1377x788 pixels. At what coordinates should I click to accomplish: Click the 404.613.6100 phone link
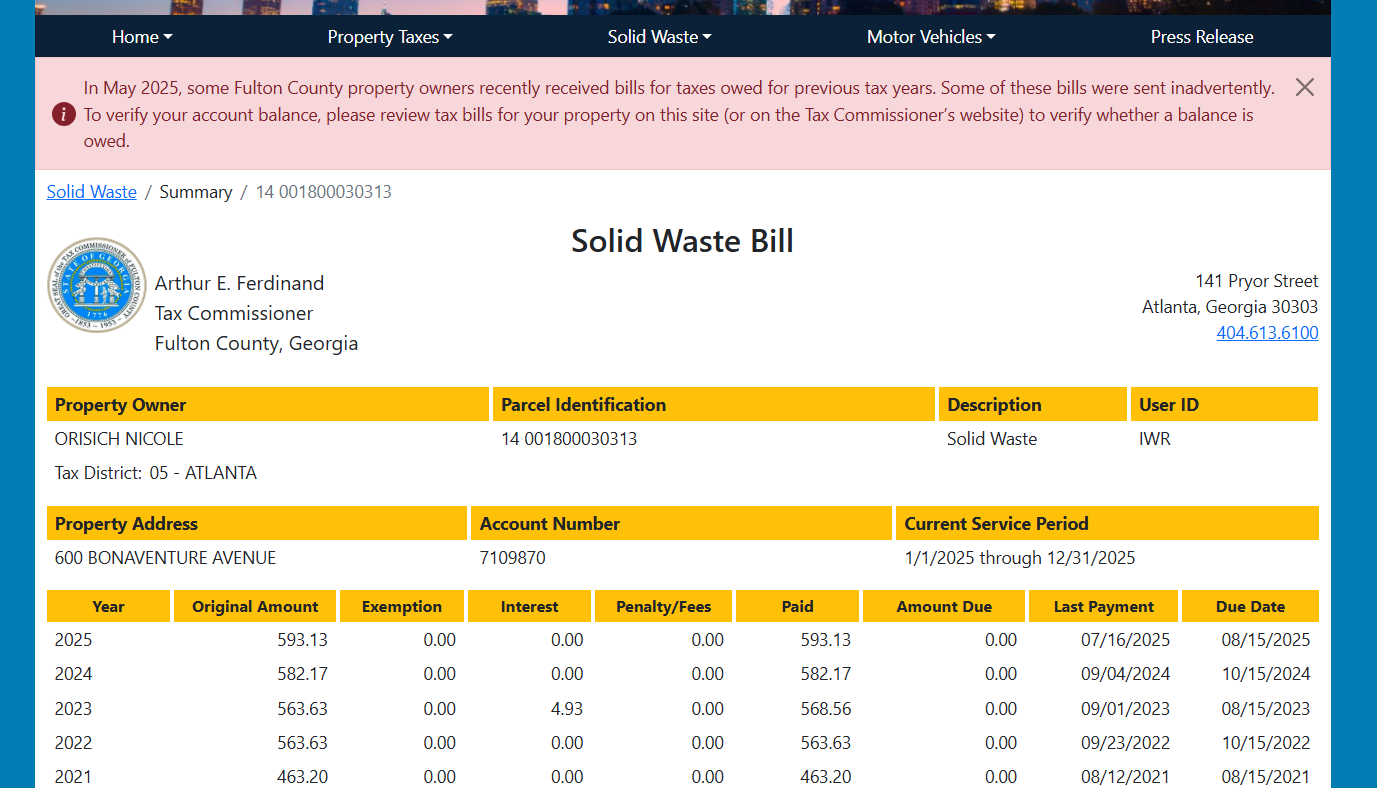tap(1266, 333)
